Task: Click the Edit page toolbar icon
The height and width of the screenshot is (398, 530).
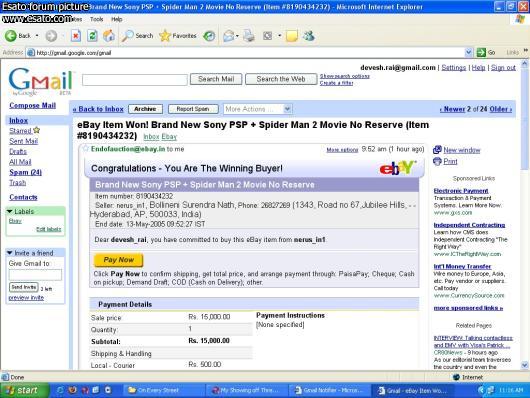Action: pyautogui.click(x=268, y=36)
